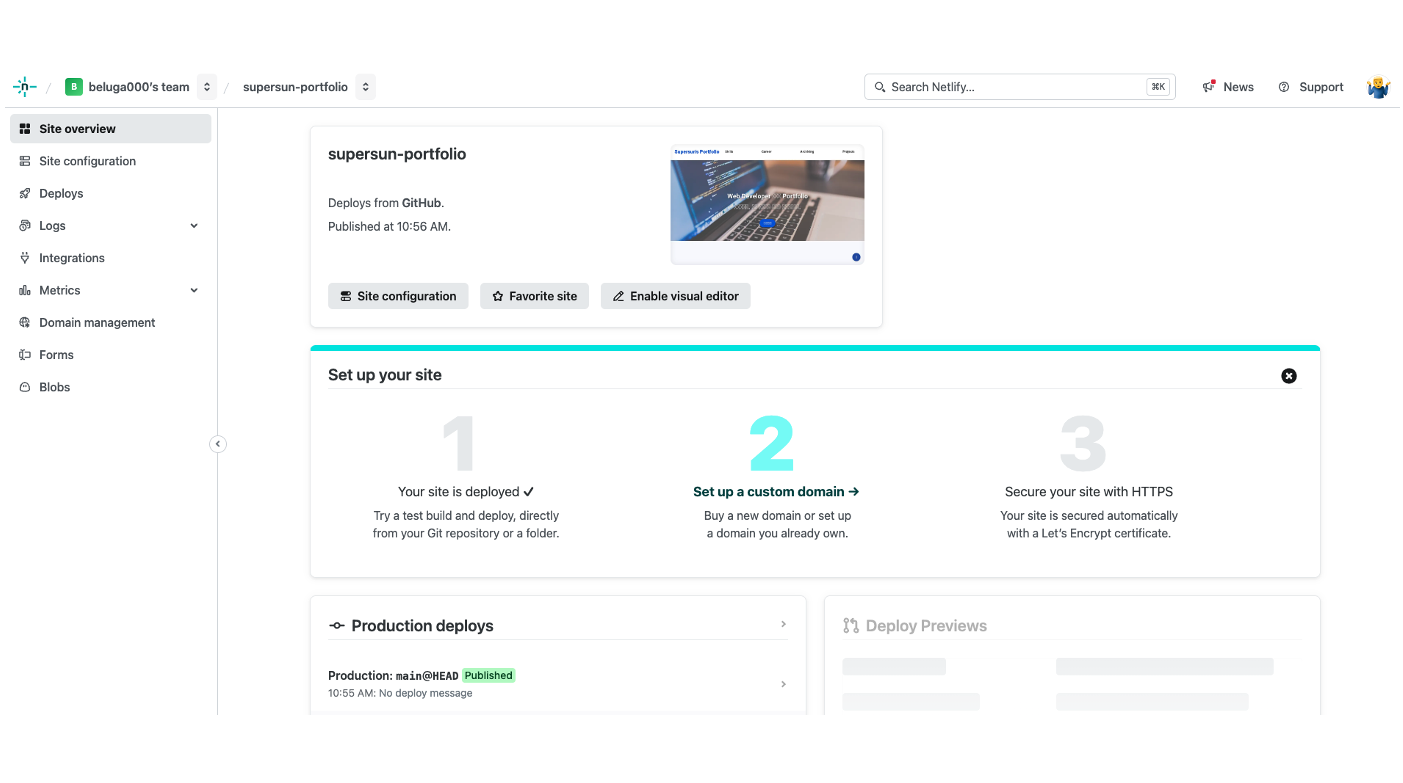Click the Deploys rocket icon
Screen dimensions: 1403x783
pyautogui.click(x=25, y=193)
